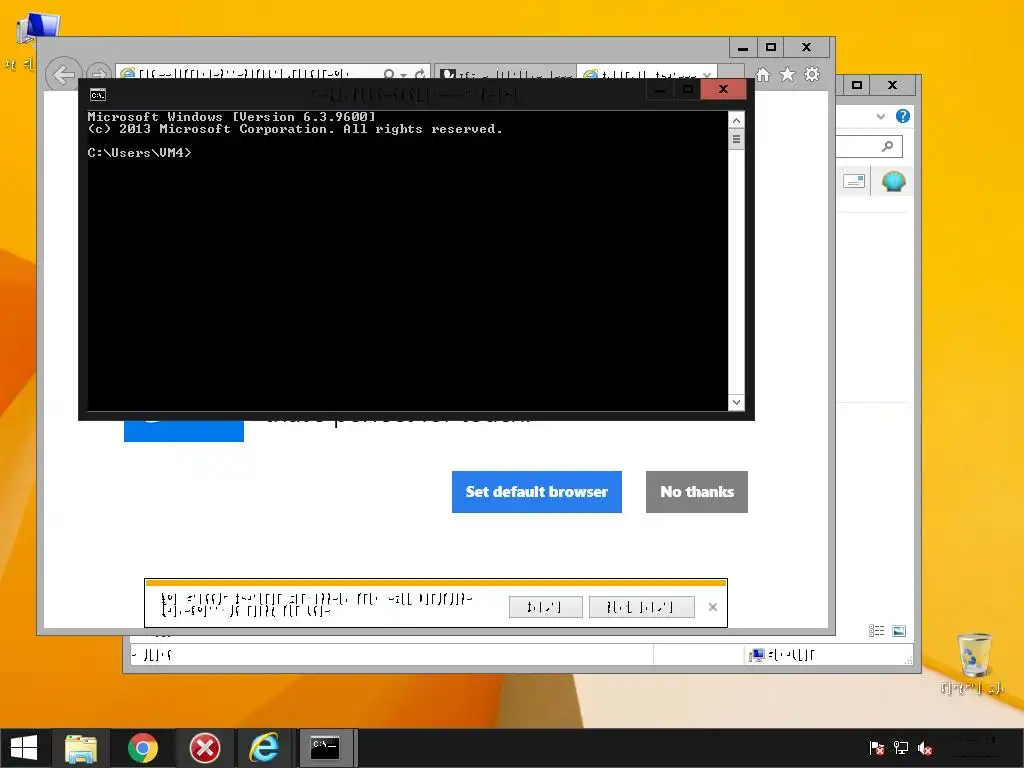Screen dimensions: 1024x768
Task: Open Internet Explorer Tools gear menu
Action: [812, 74]
